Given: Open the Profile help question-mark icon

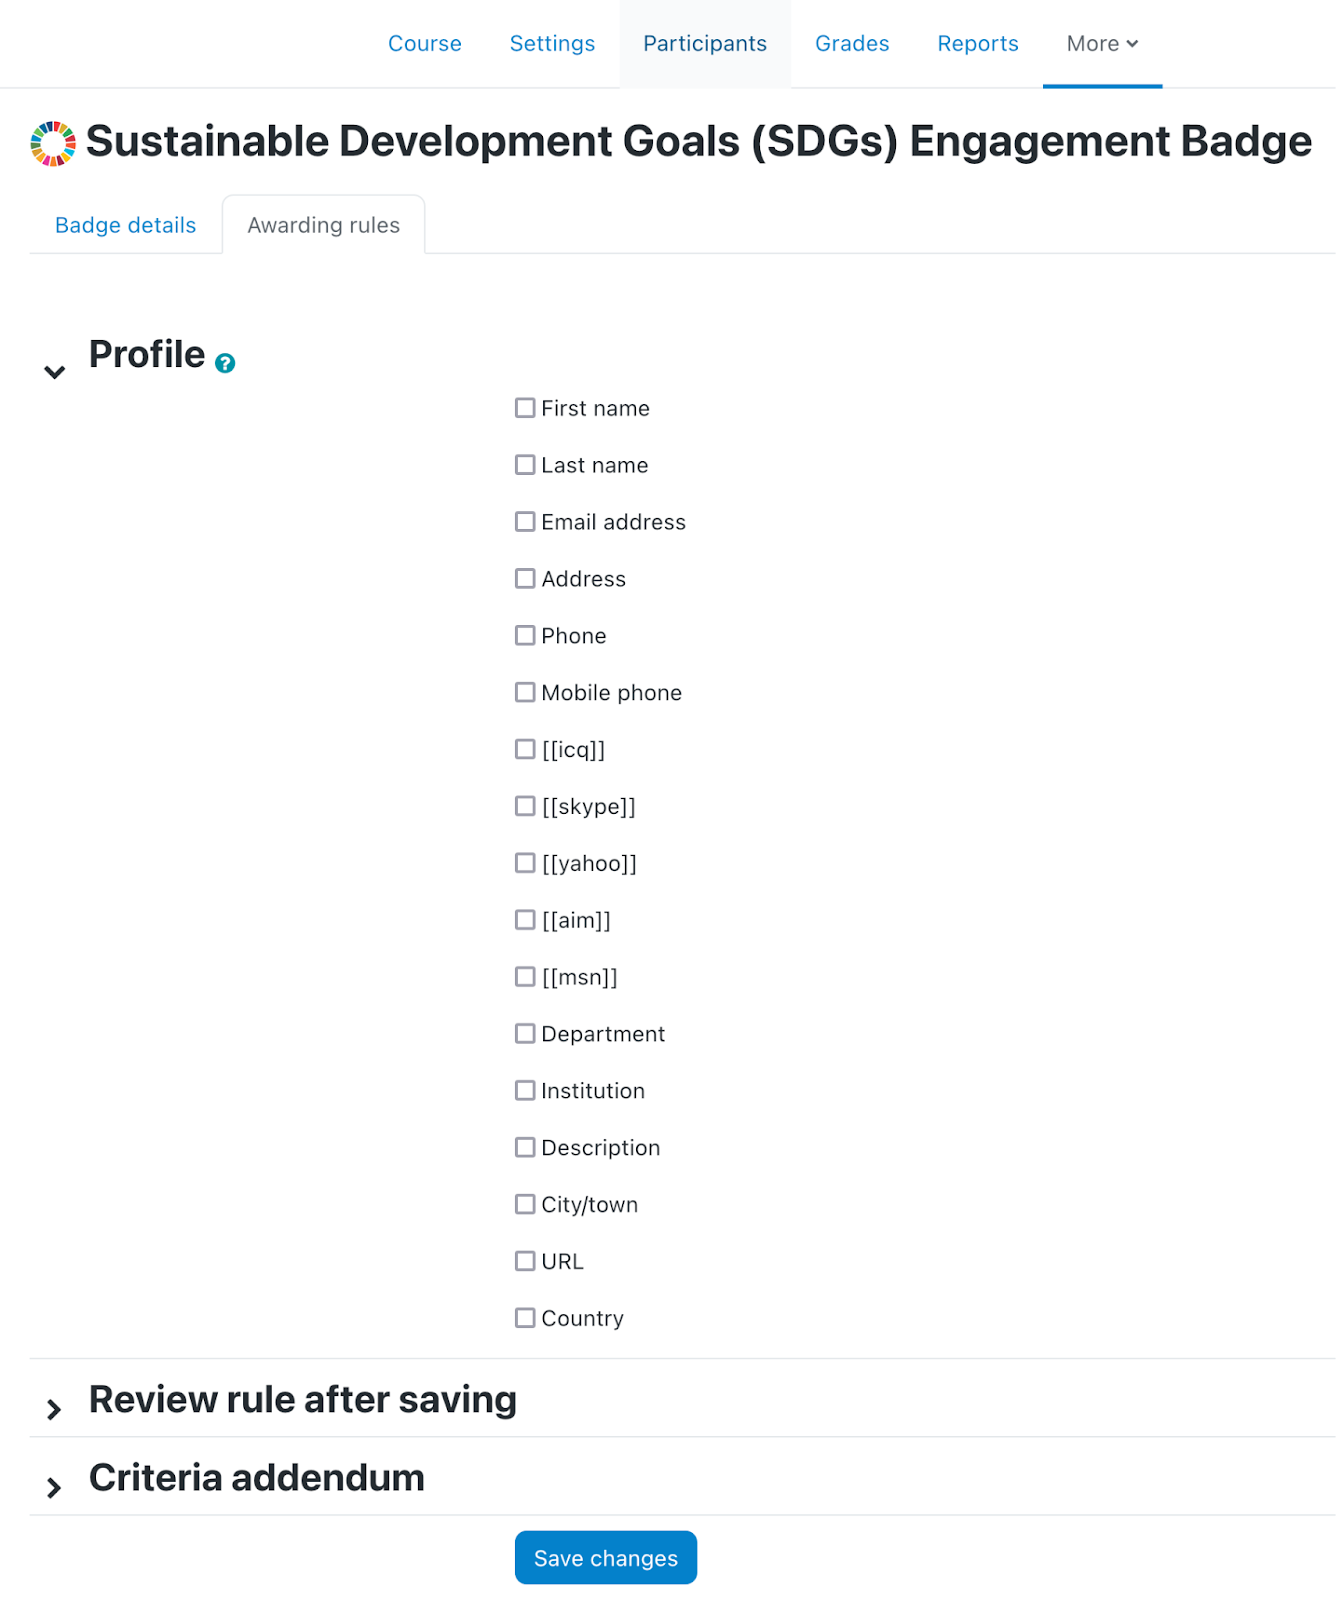Looking at the screenshot, I should 225,363.
